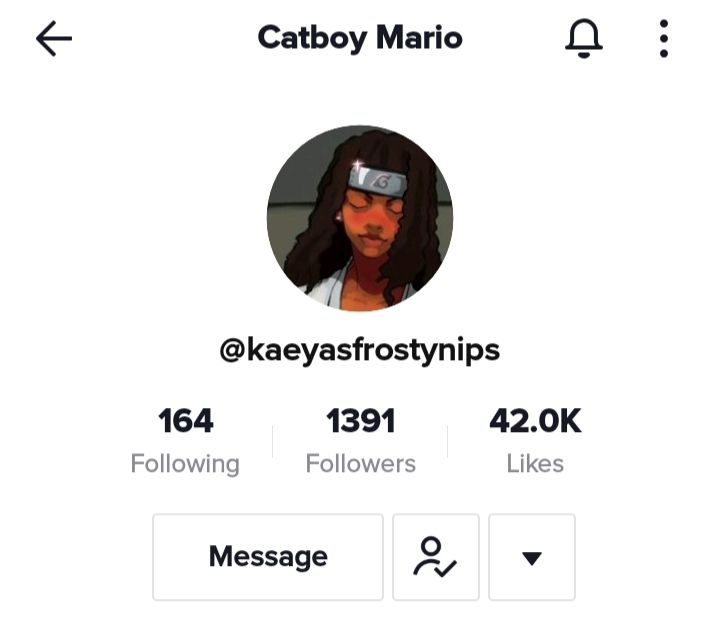The height and width of the screenshot is (630, 720).
Task: Tap the Catboy Mario profile title
Action: tap(360, 38)
